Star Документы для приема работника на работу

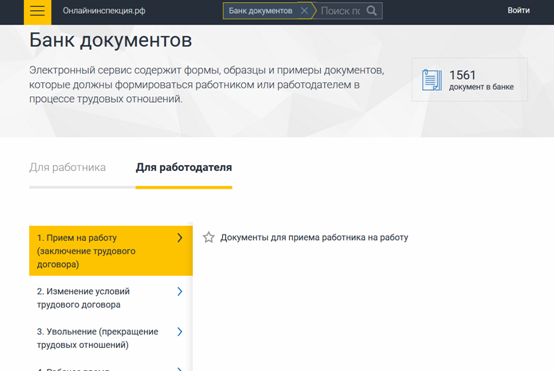(x=209, y=237)
